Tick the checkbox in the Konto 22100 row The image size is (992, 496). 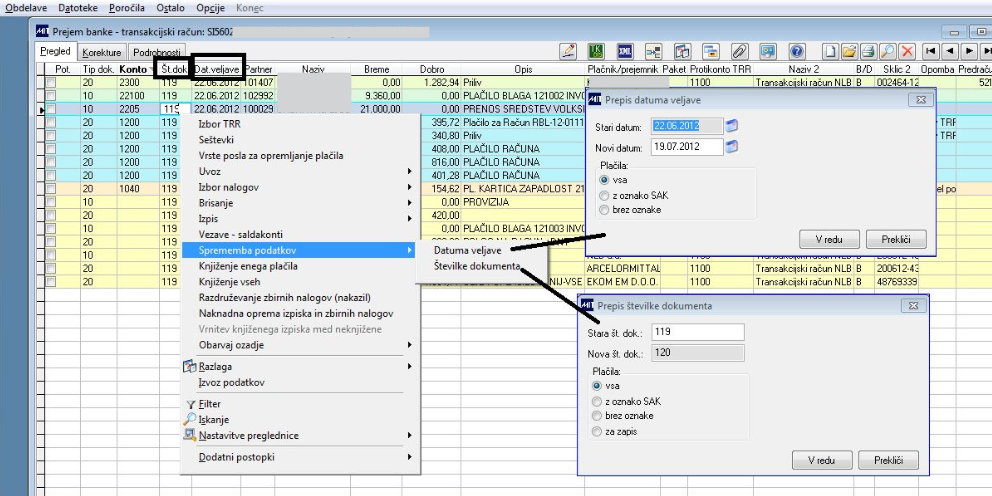pos(49,96)
